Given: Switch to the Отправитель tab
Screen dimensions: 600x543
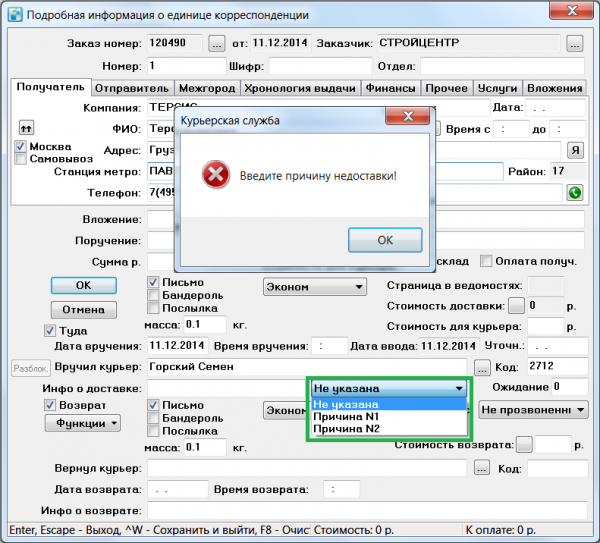Looking at the screenshot, I should click(132, 88).
